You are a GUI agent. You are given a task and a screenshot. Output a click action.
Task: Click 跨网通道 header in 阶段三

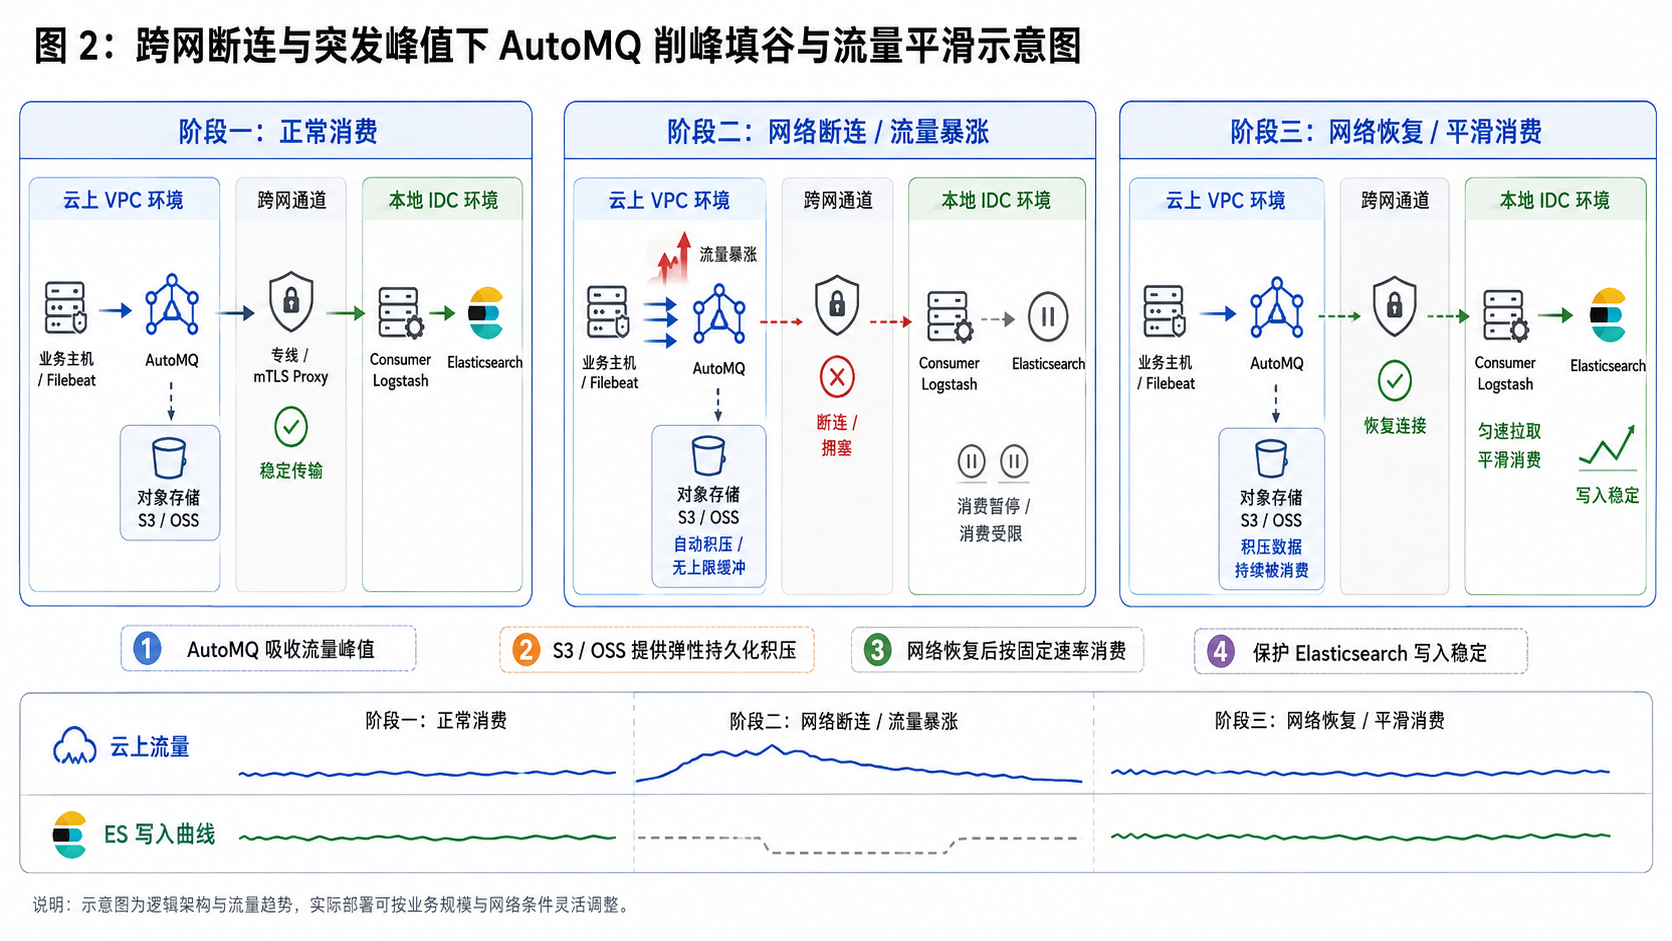pyautogui.click(x=1395, y=200)
